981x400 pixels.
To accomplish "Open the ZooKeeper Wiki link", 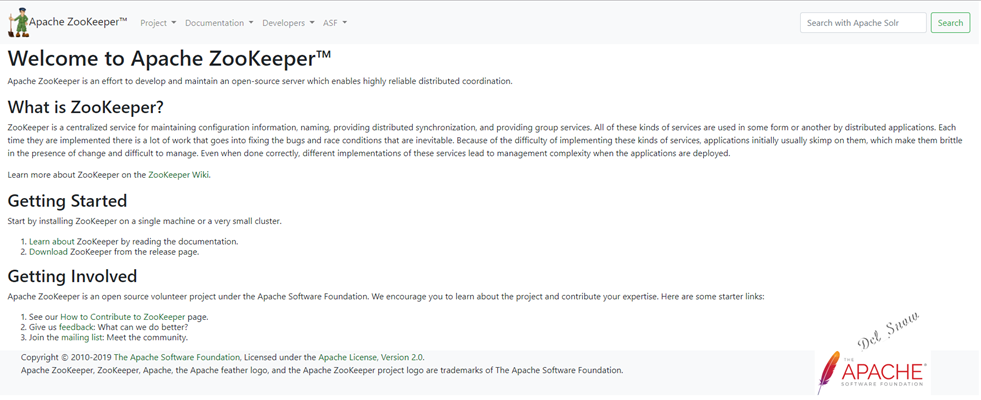I will [178, 175].
